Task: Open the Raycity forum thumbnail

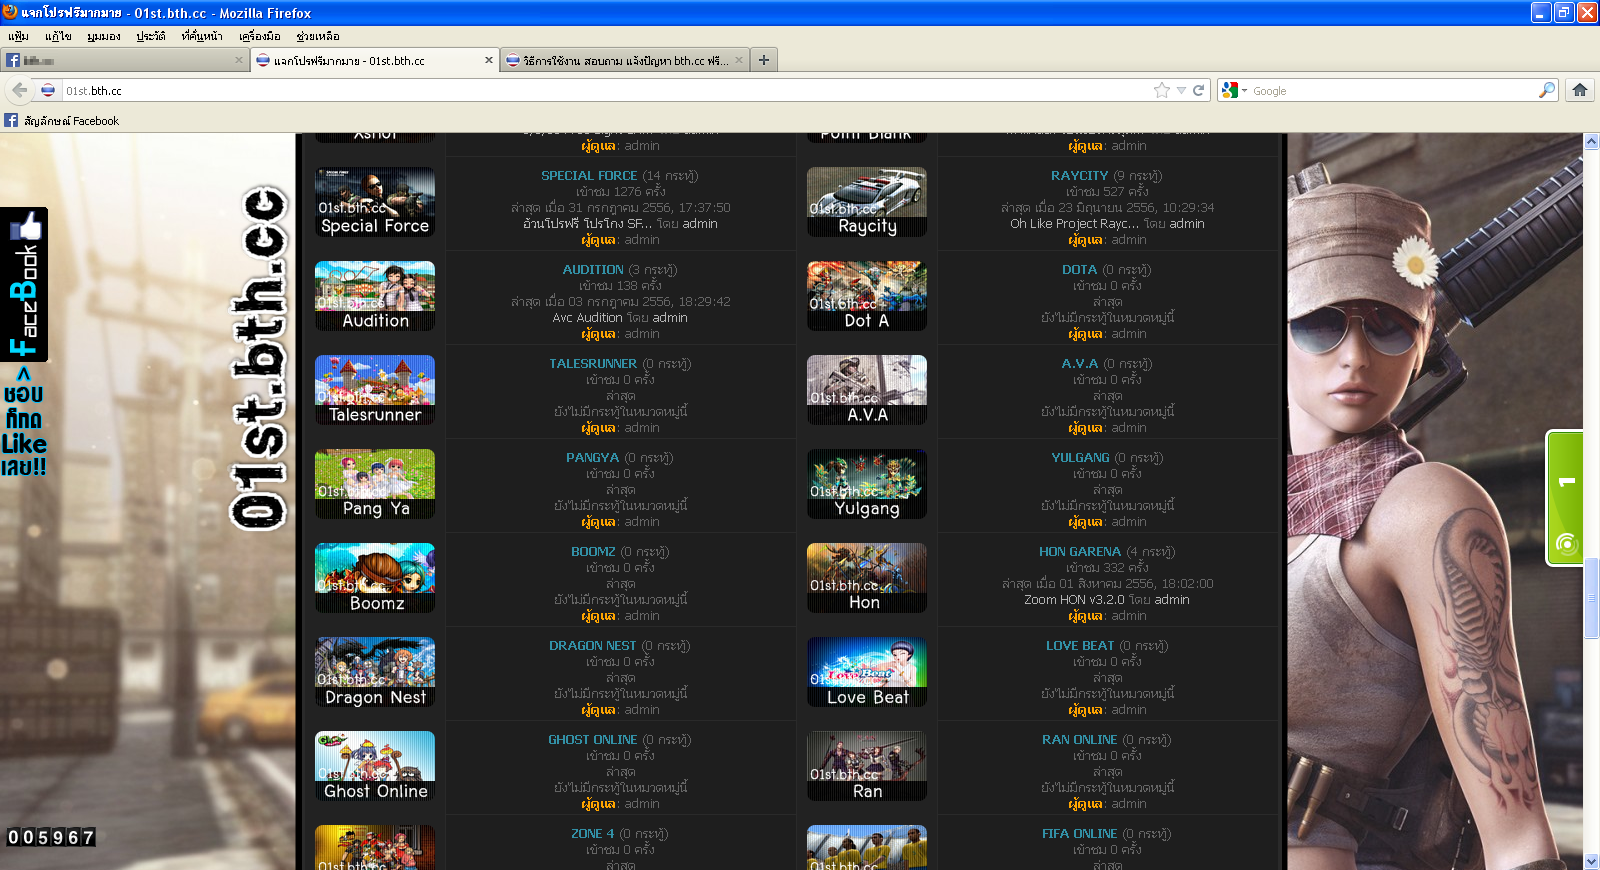Action: (867, 202)
